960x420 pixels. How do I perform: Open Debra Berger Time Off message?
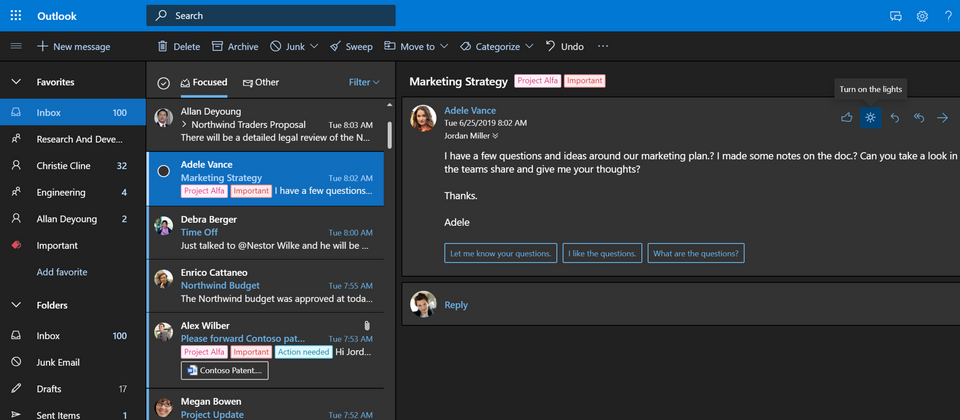point(265,233)
